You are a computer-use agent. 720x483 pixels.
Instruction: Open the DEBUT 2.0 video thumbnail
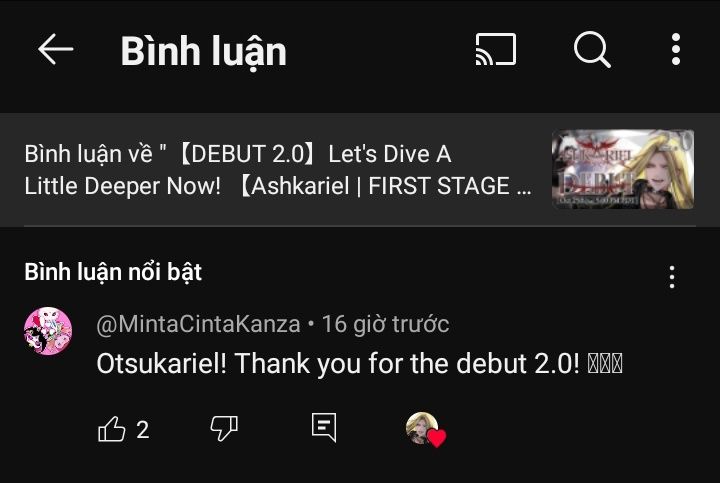coord(623,169)
